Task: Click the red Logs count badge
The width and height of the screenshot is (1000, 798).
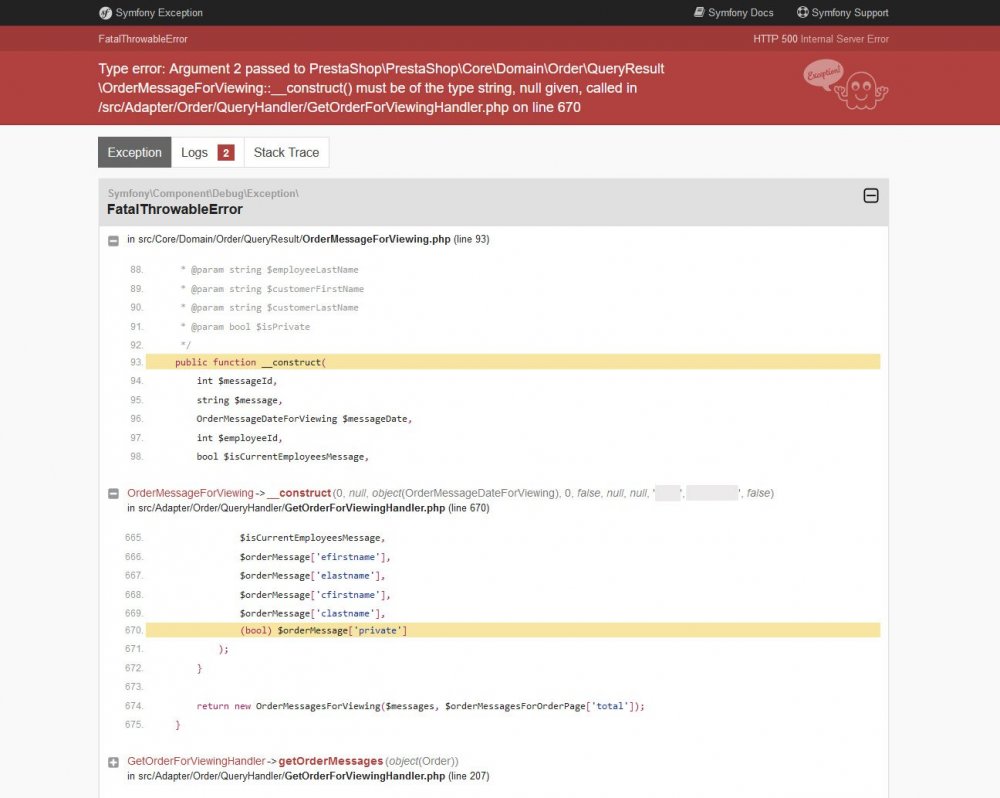Action: coord(226,152)
